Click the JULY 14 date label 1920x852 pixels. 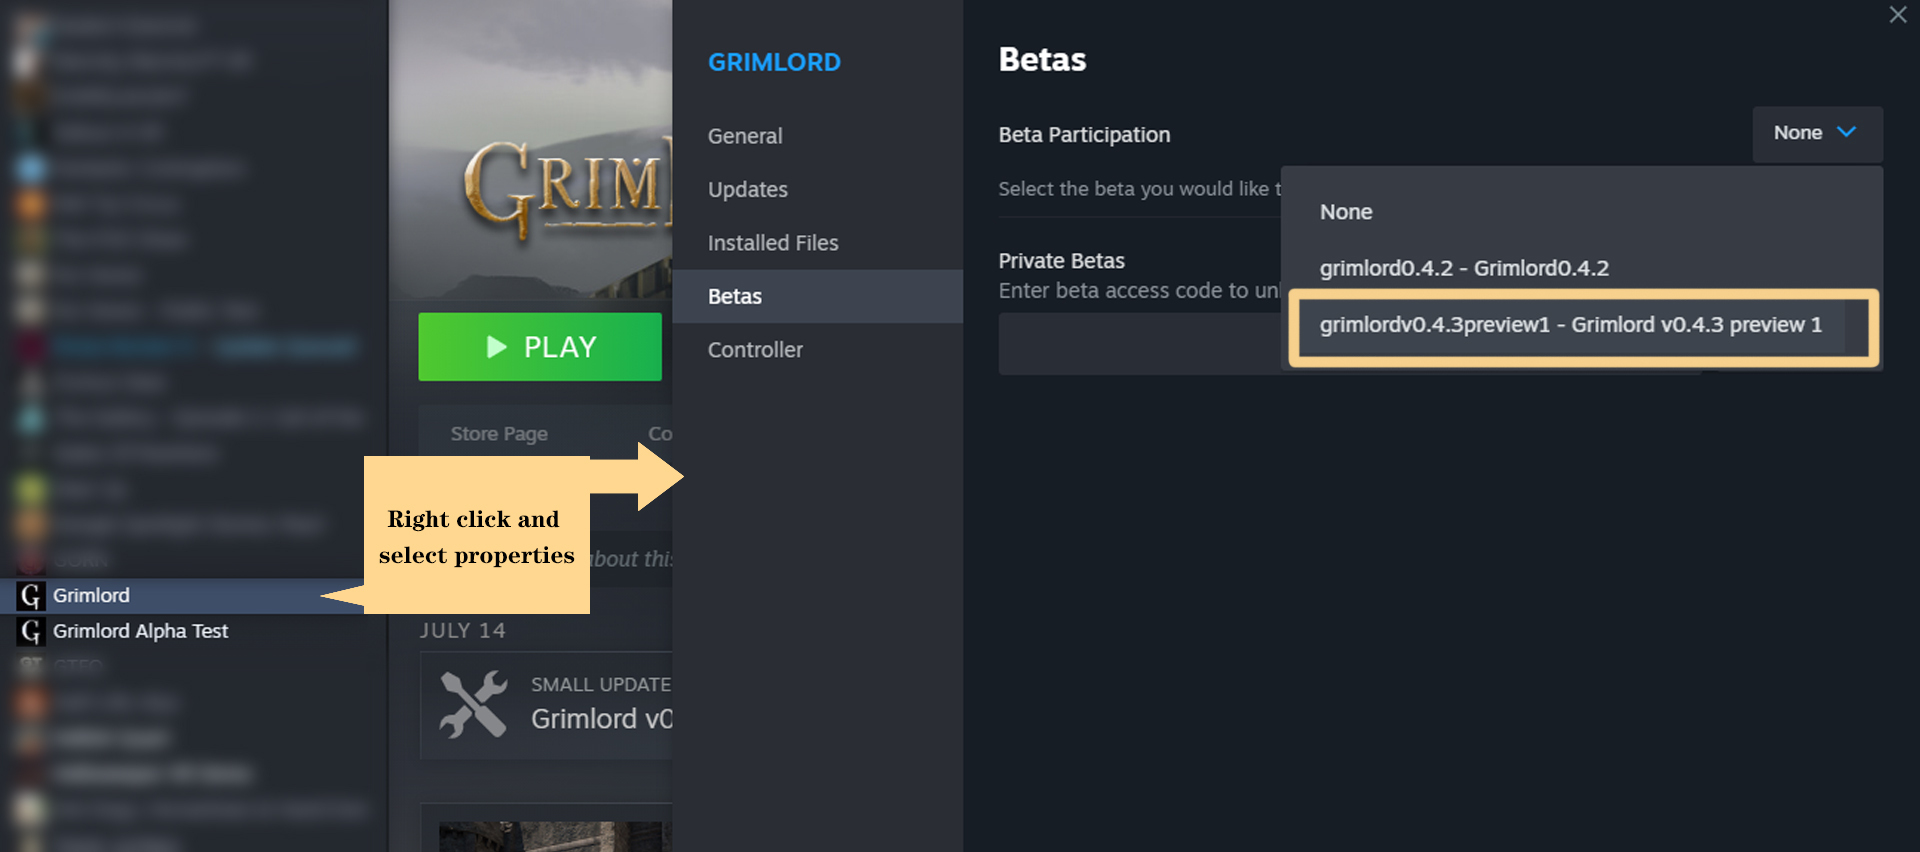463,631
